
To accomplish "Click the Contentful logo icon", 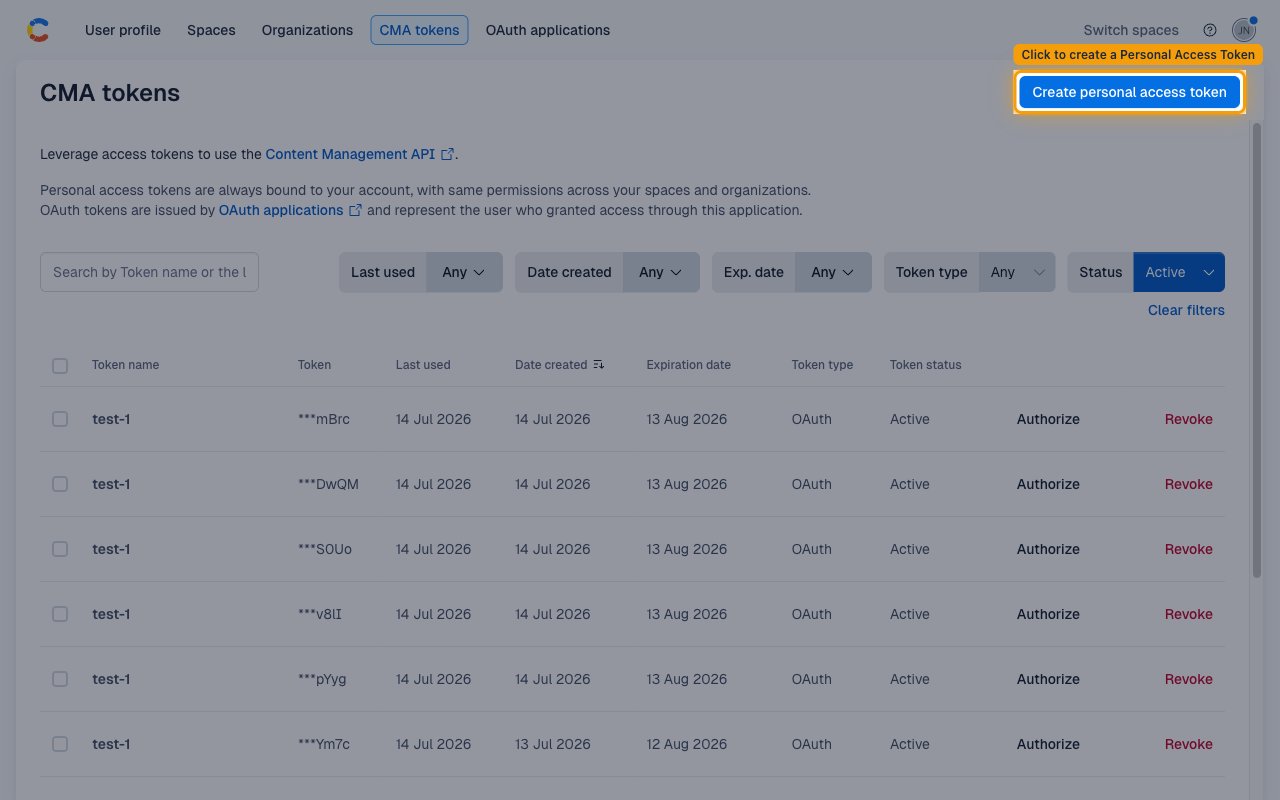I will pos(38,30).
